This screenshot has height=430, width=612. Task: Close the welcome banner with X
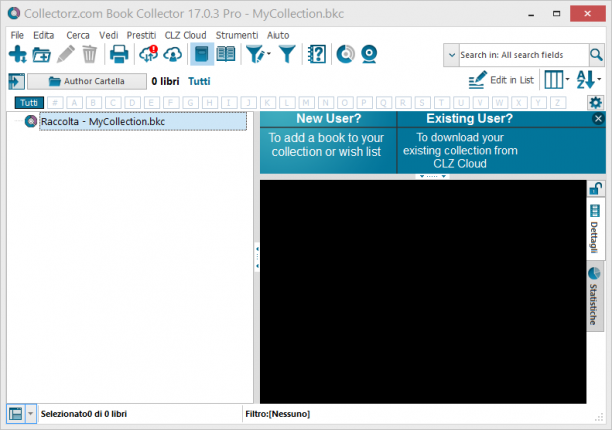click(x=598, y=119)
